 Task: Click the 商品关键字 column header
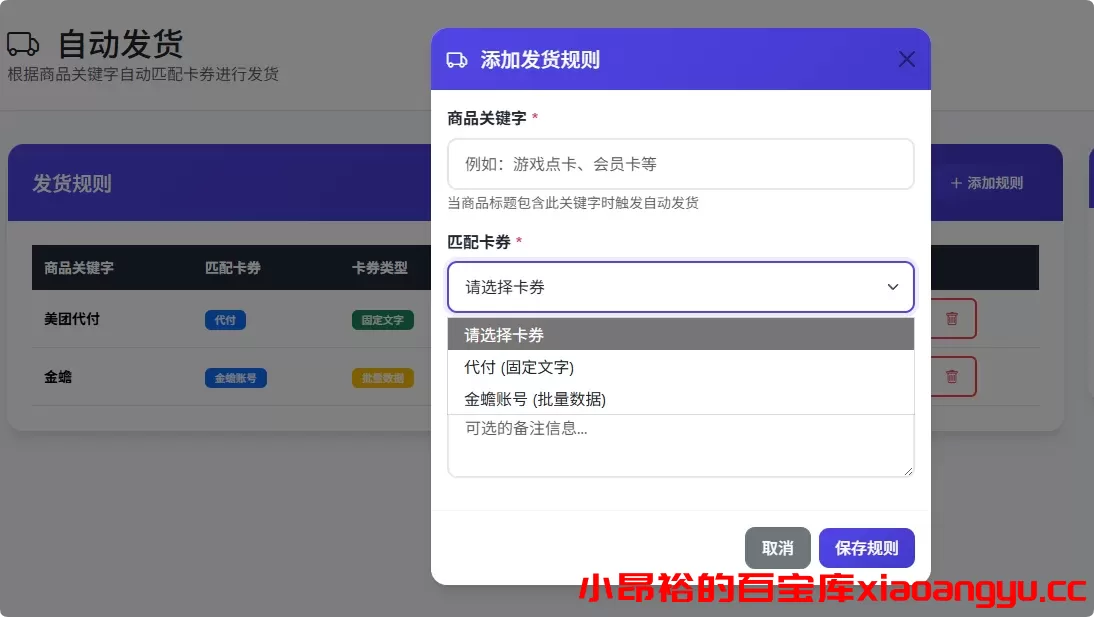[77, 268]
